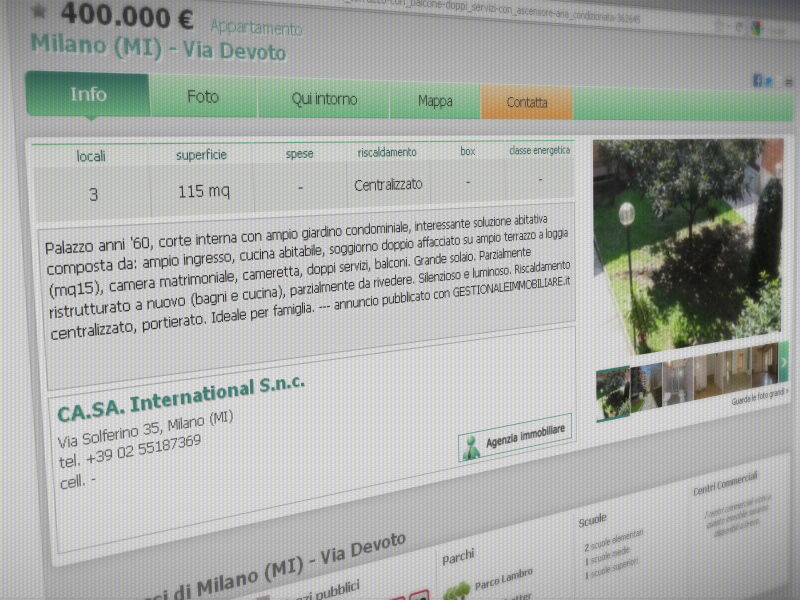Image resolution: width=800 pixels, height=600 pixels.
Task: Open the orange Contatta tab
Action: tap(527, 103)
